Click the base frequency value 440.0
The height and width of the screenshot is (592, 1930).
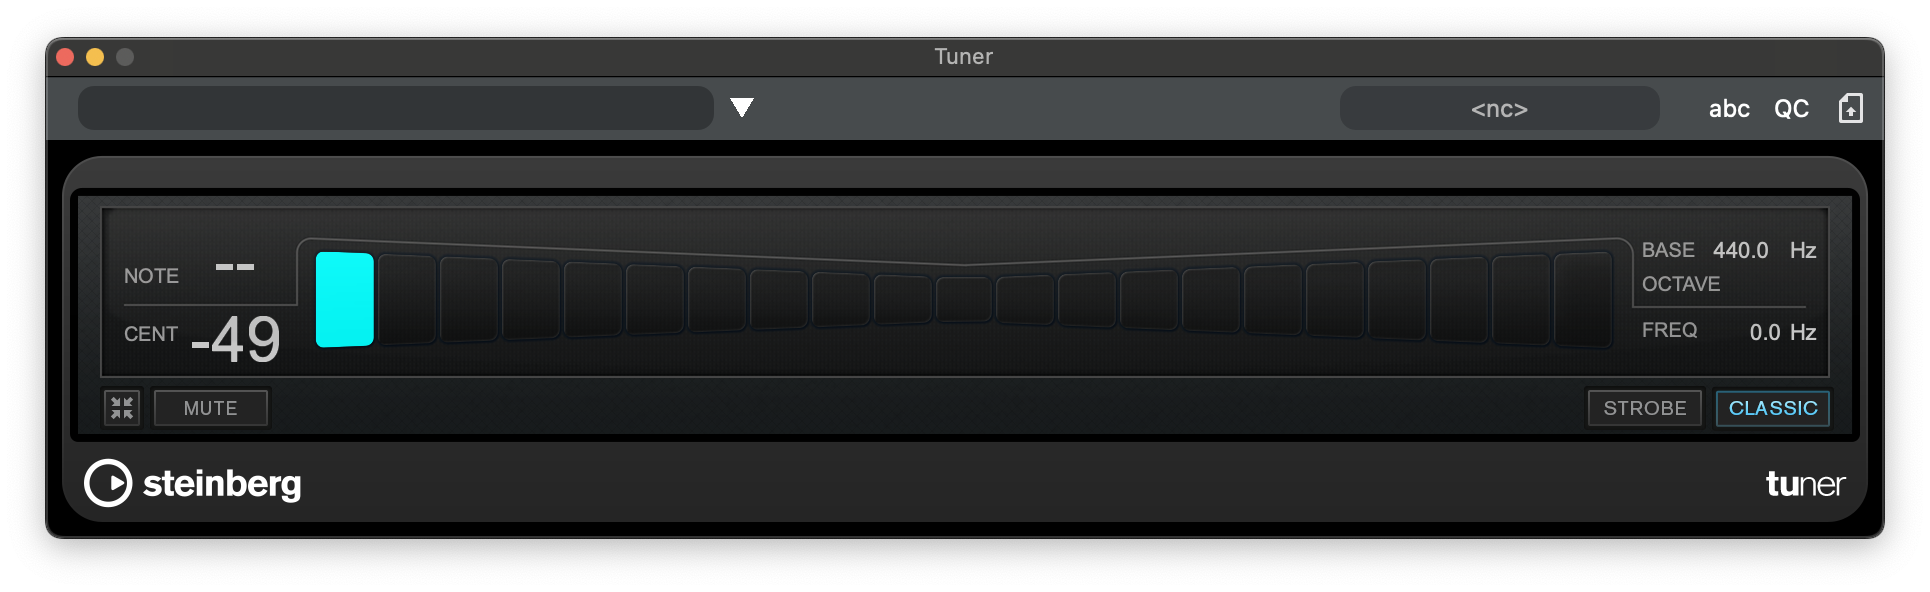[x=1740, y=250]
